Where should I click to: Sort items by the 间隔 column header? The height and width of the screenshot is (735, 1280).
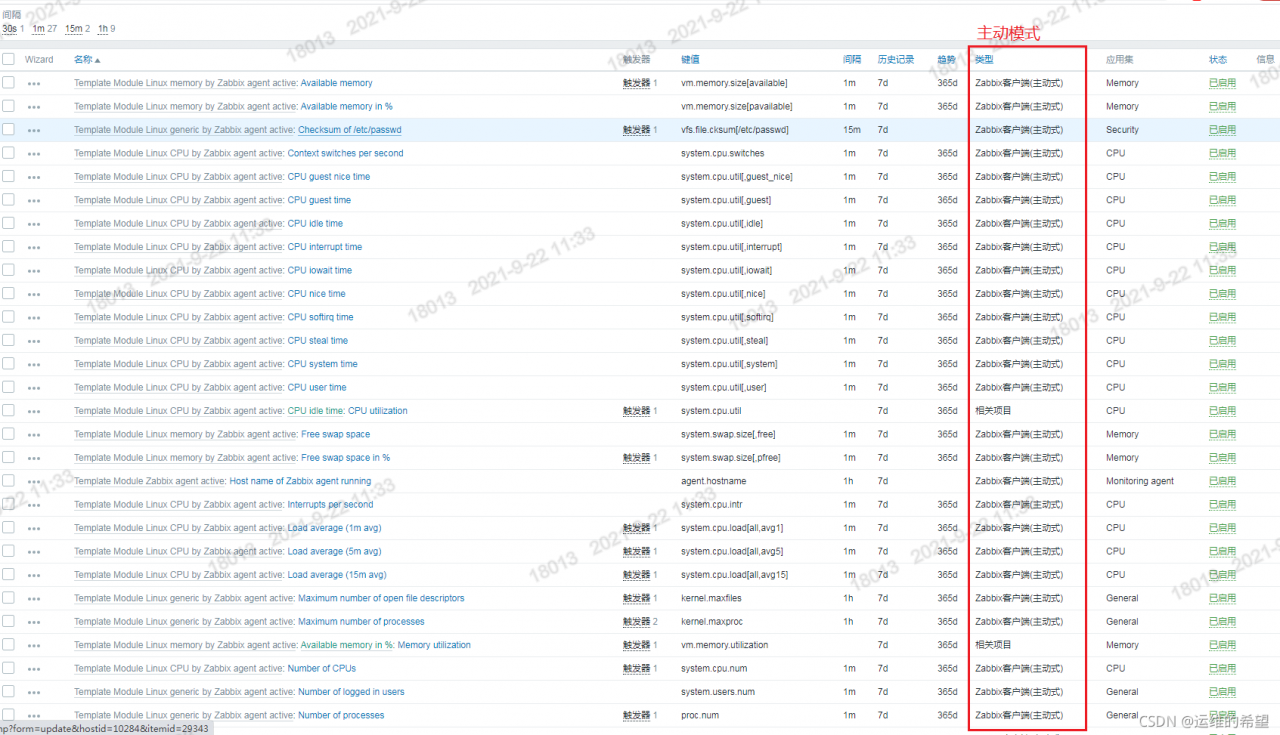(851, 60)
